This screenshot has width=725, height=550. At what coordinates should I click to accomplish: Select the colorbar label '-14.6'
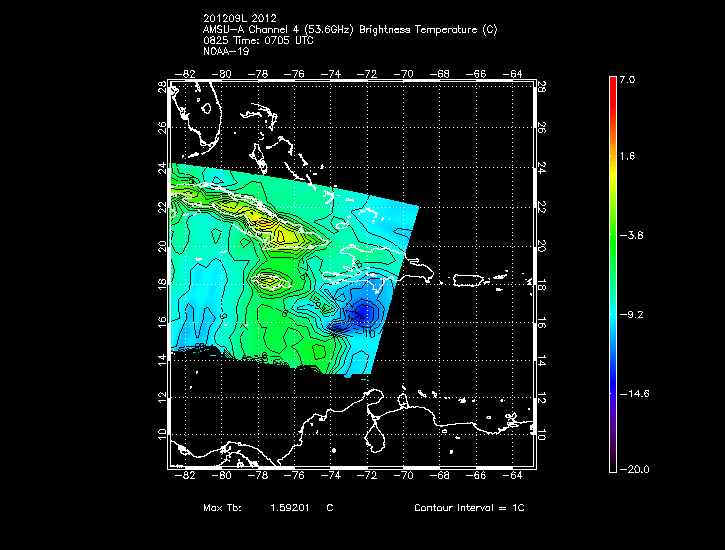[x=634, y=394]
